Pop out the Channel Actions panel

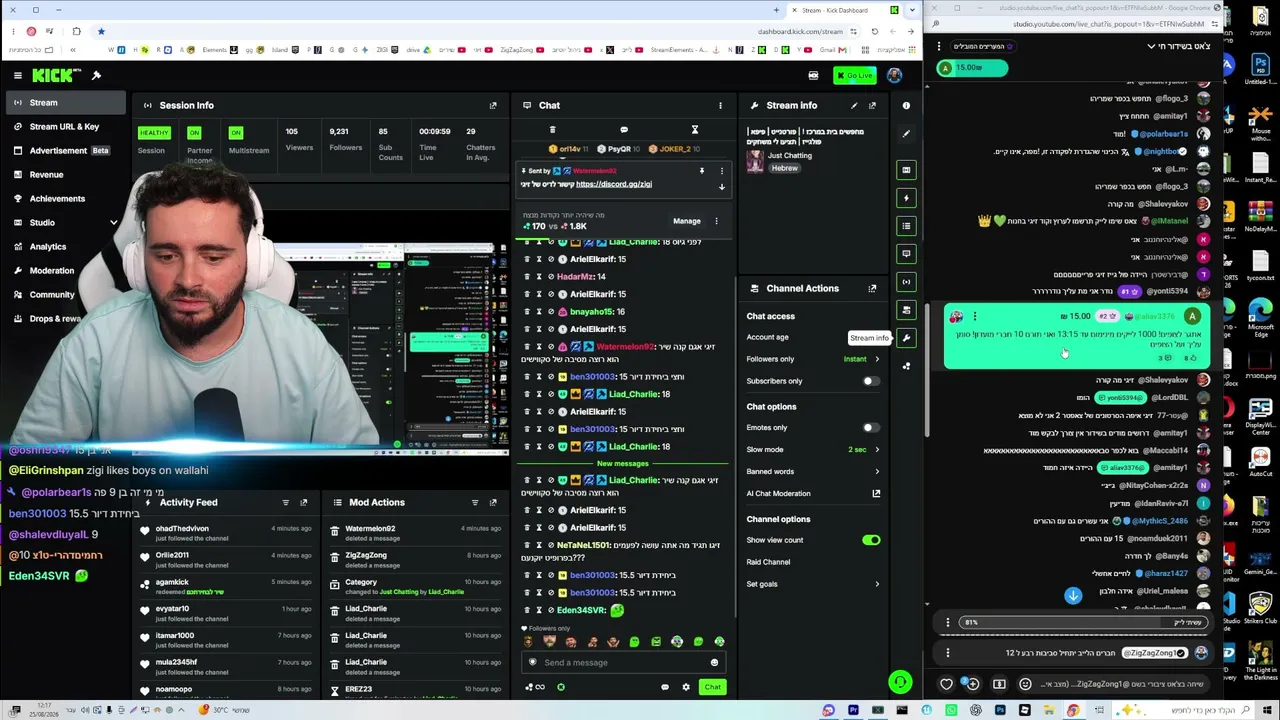pos(872,288)
